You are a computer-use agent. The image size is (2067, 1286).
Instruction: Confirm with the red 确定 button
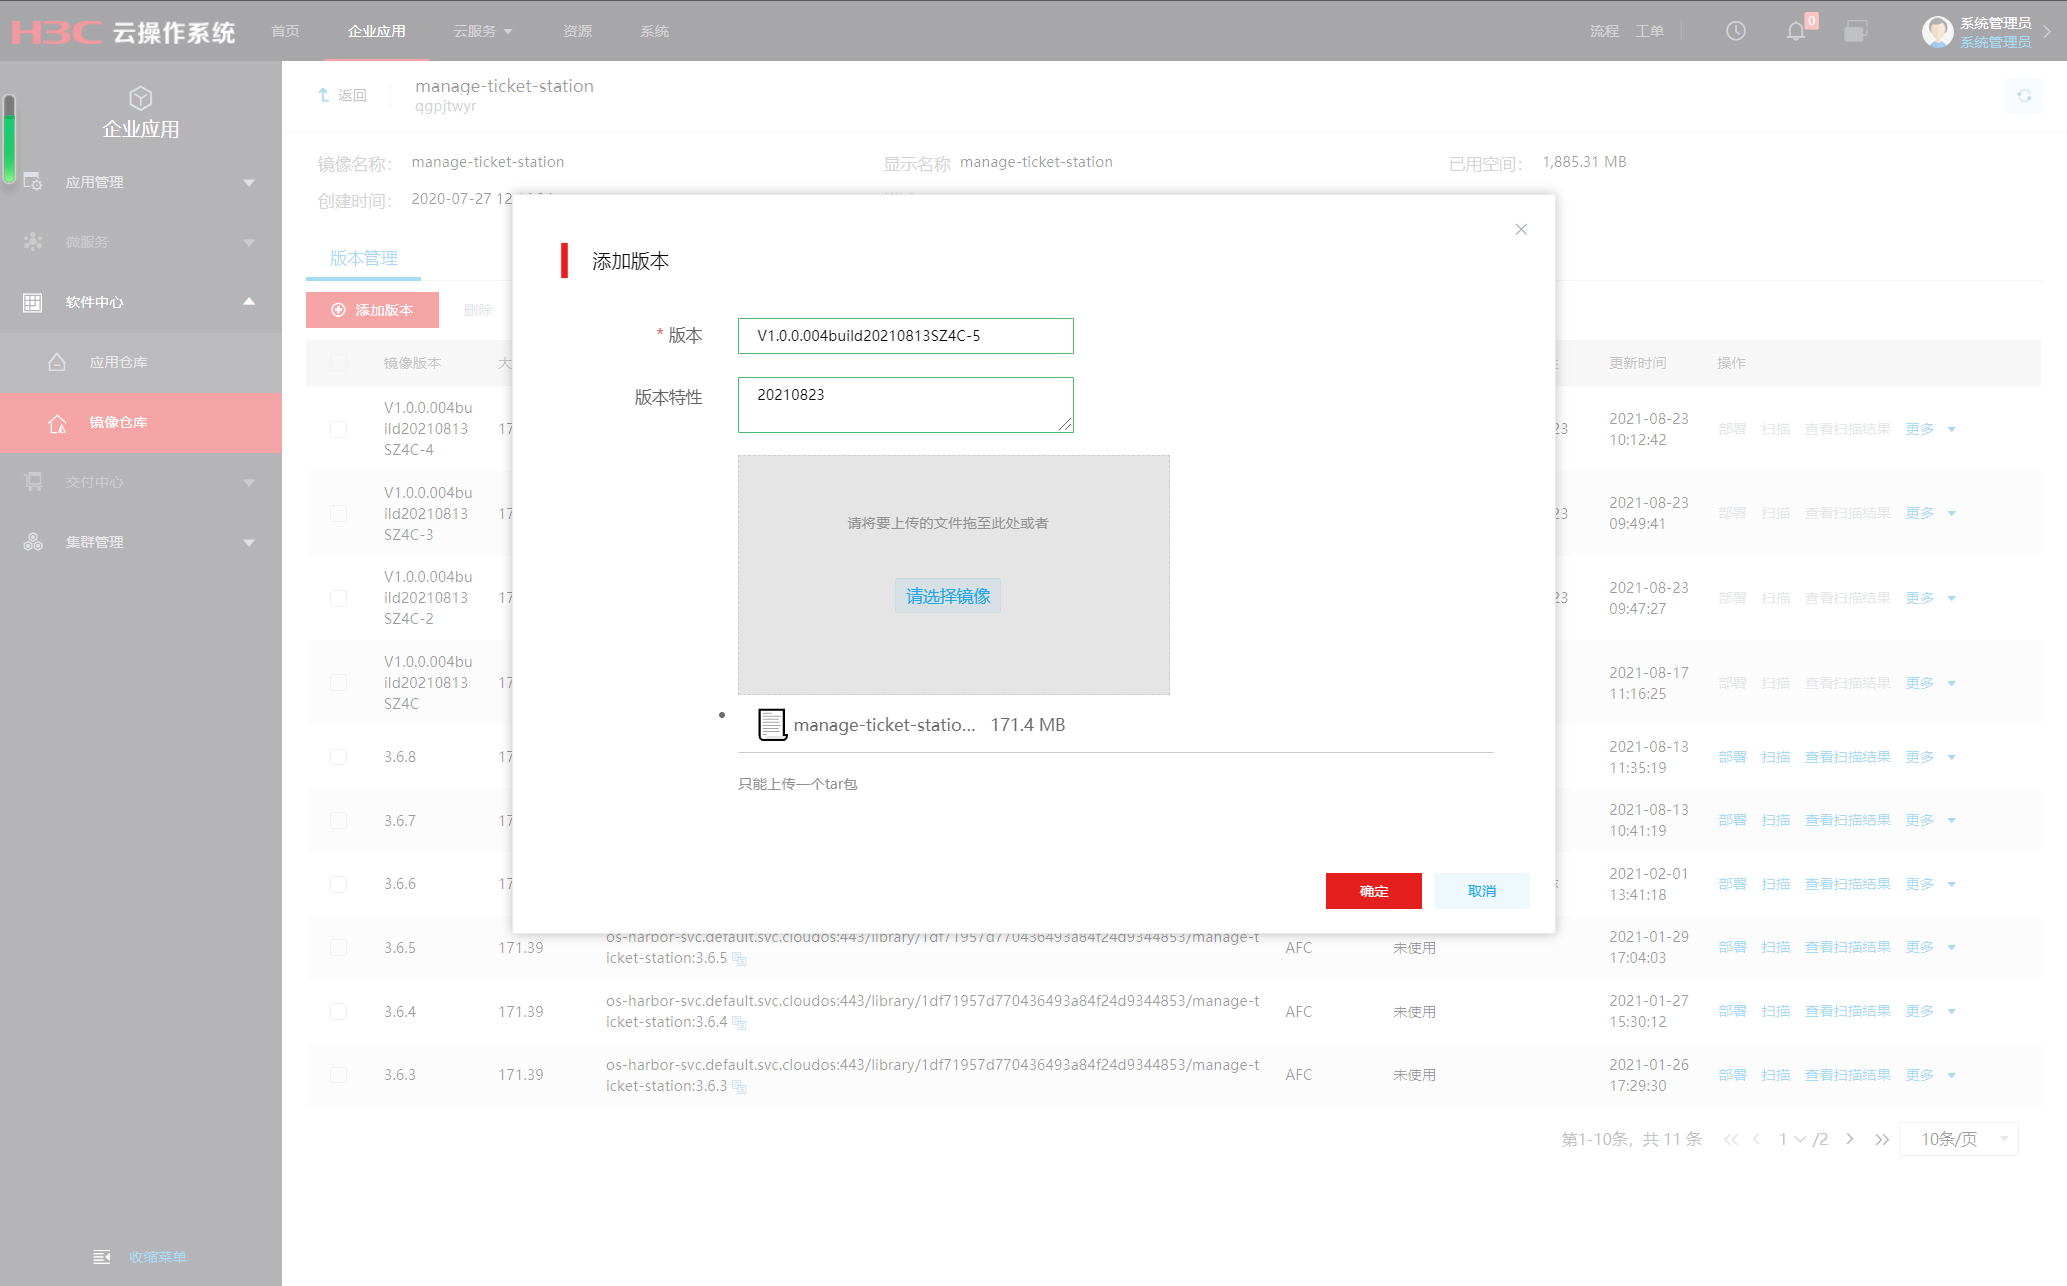point(1373,891)
